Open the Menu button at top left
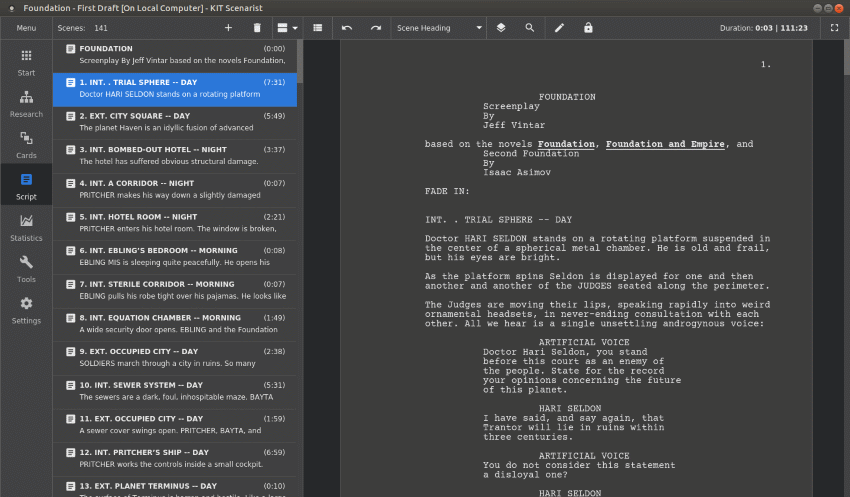 (26, 28)
